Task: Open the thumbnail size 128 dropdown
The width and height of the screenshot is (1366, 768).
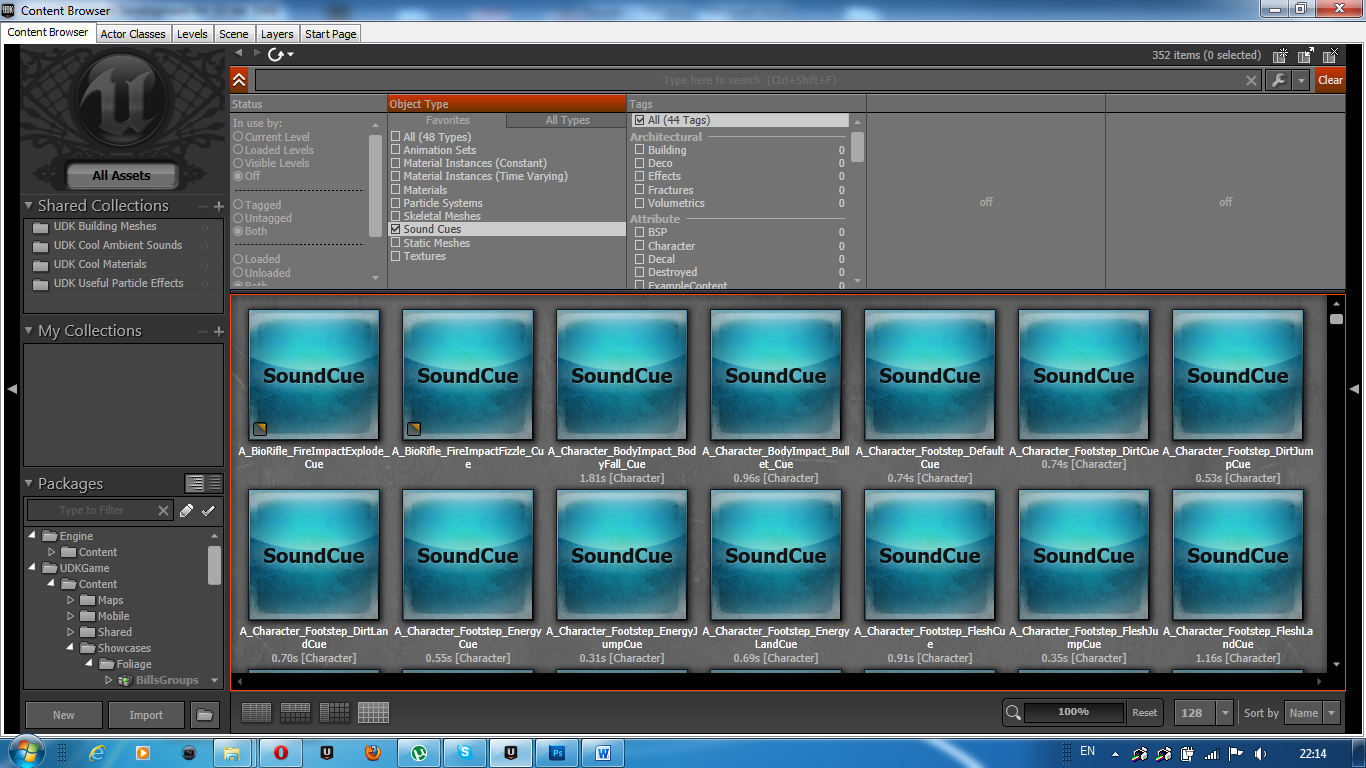Action: pos(1225,713)
